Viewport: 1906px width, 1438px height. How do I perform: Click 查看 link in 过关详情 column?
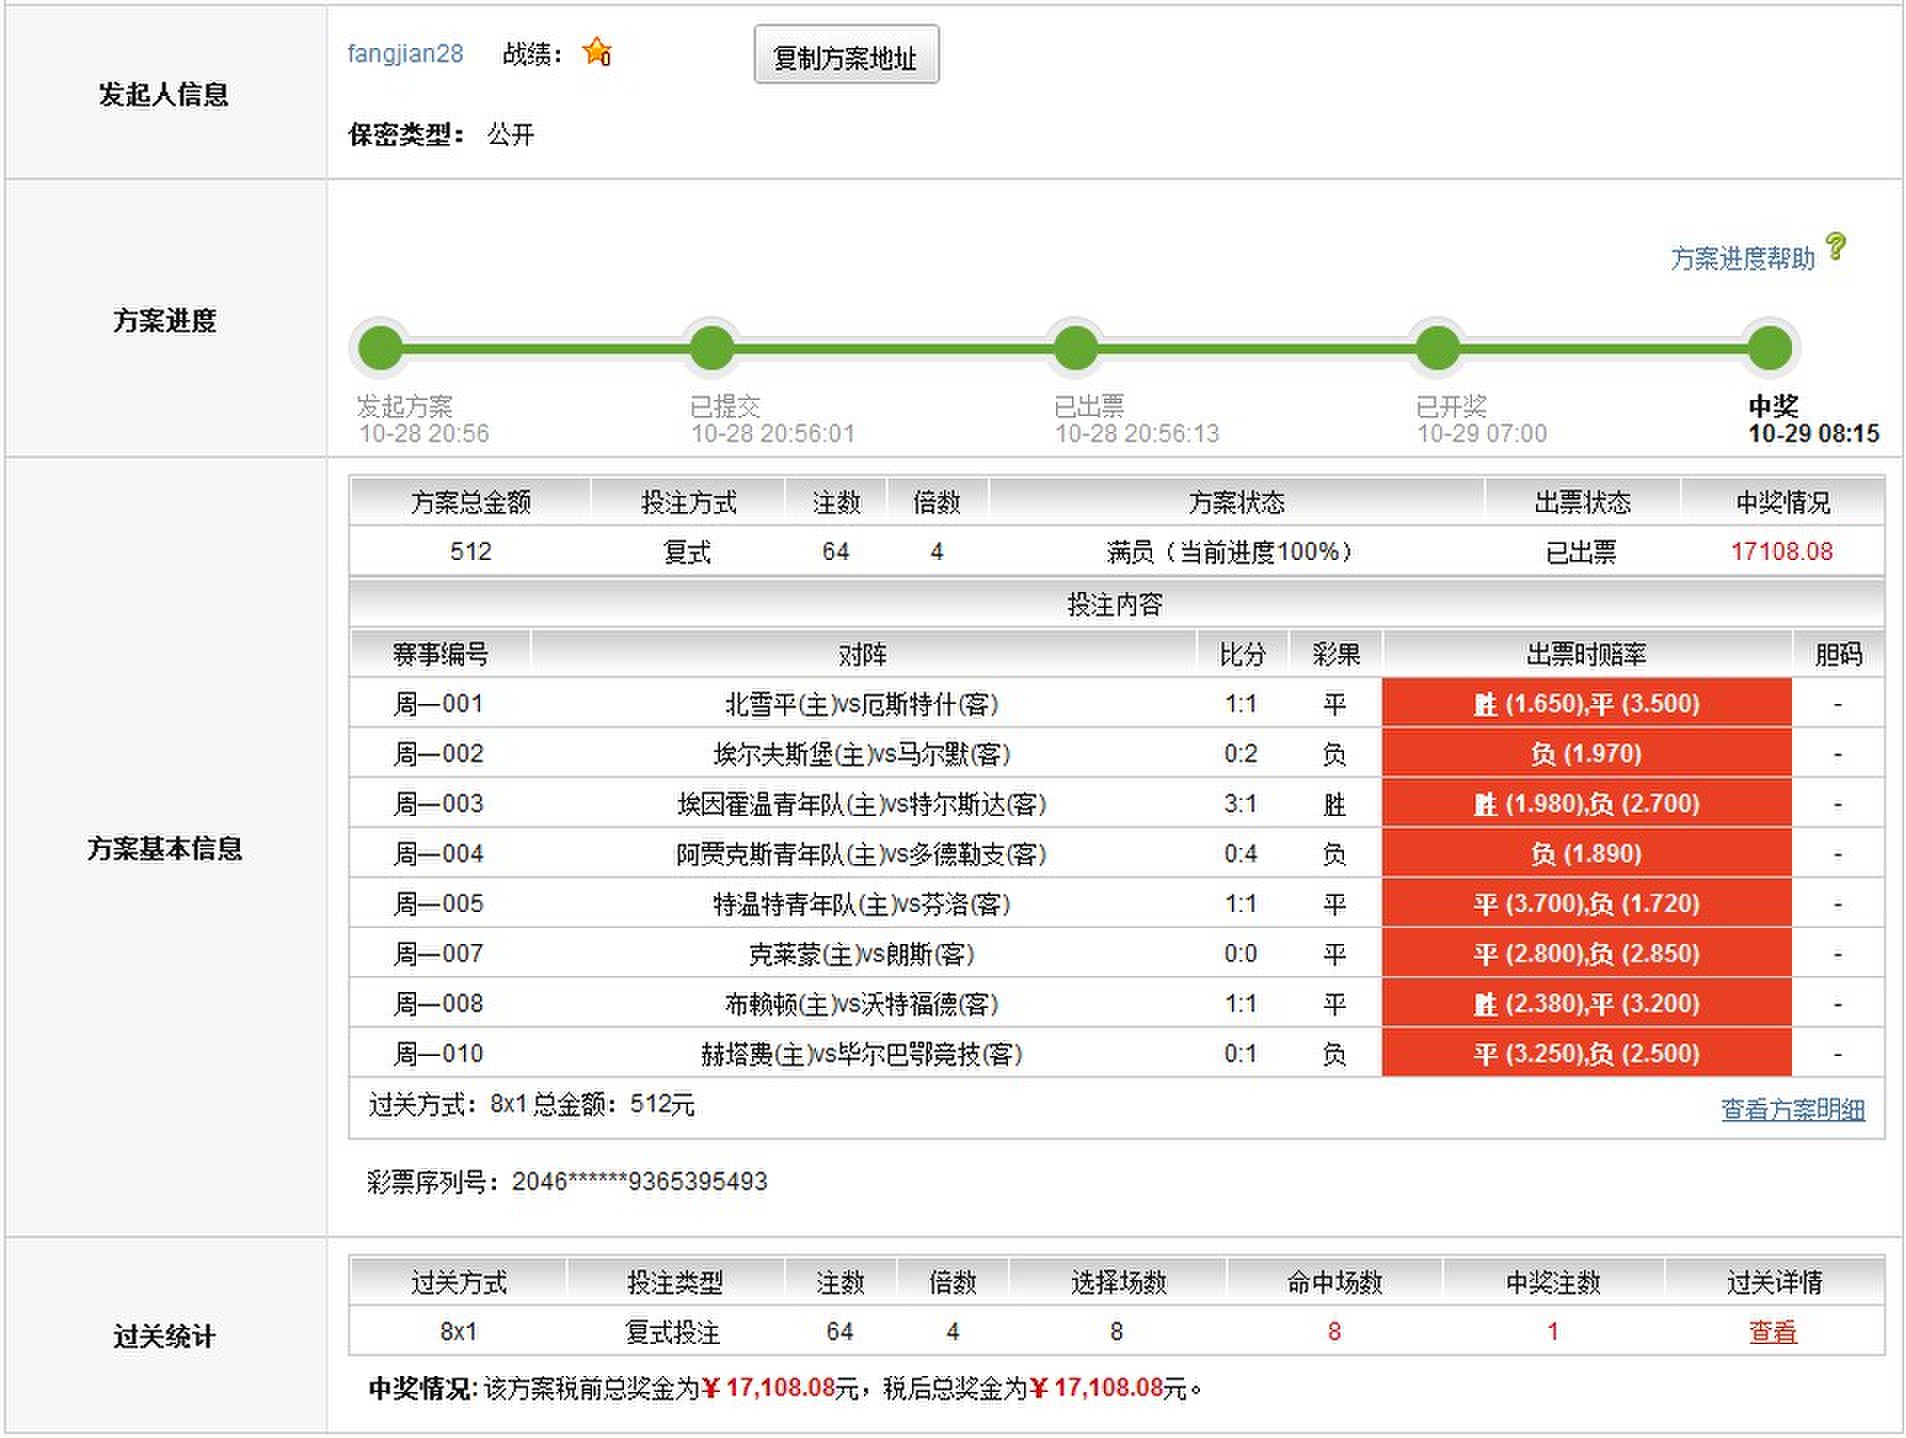1772,1332
